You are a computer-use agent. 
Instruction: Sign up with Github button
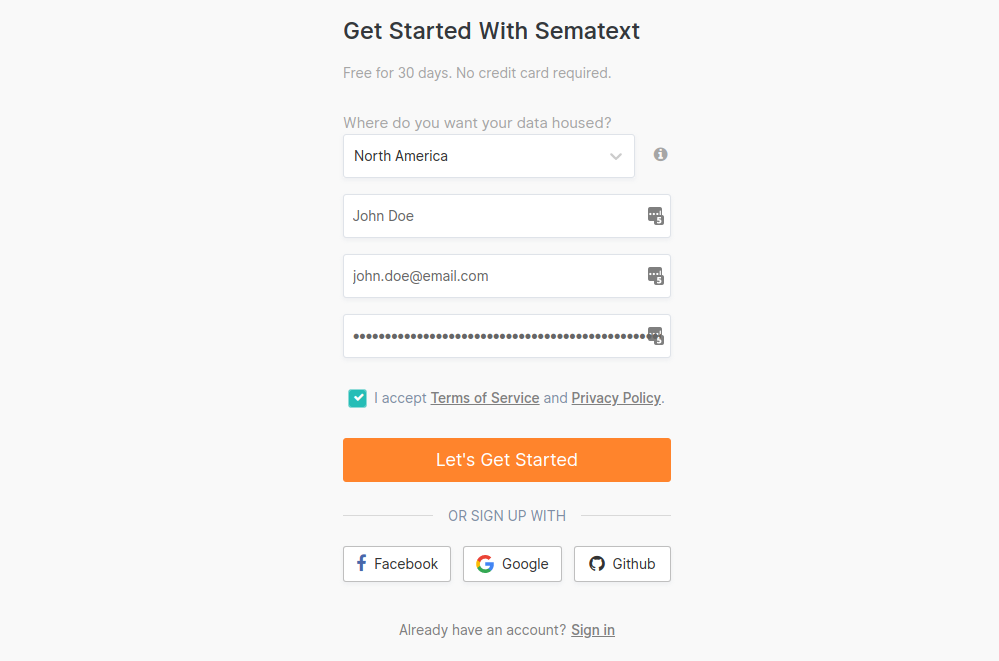pos(622,563)
